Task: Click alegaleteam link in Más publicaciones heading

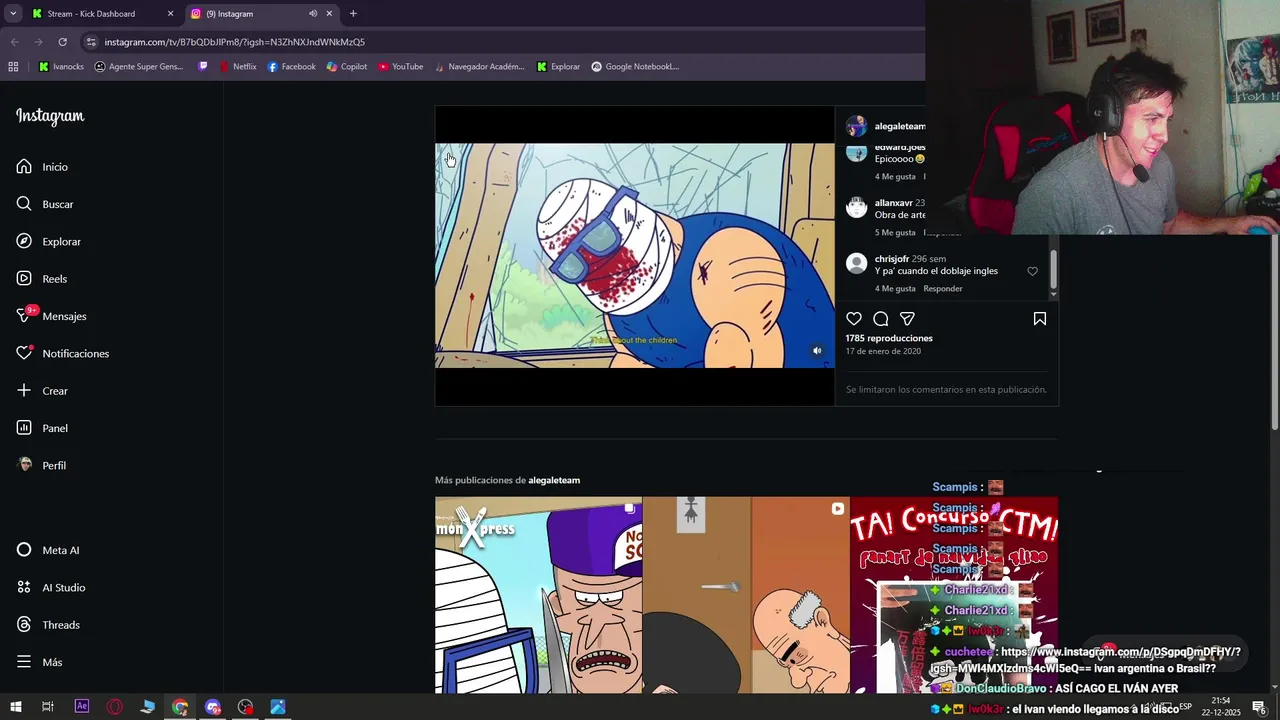Action: (554, 480)
